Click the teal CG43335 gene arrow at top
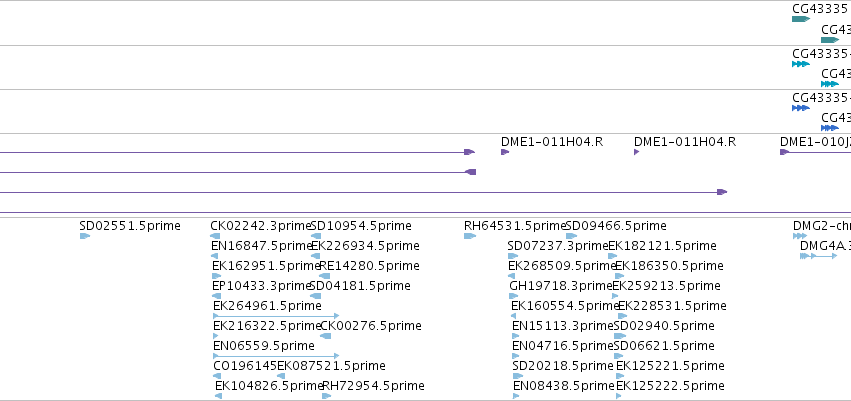Screen dimensions: 851x401 [x=801, y=19]
